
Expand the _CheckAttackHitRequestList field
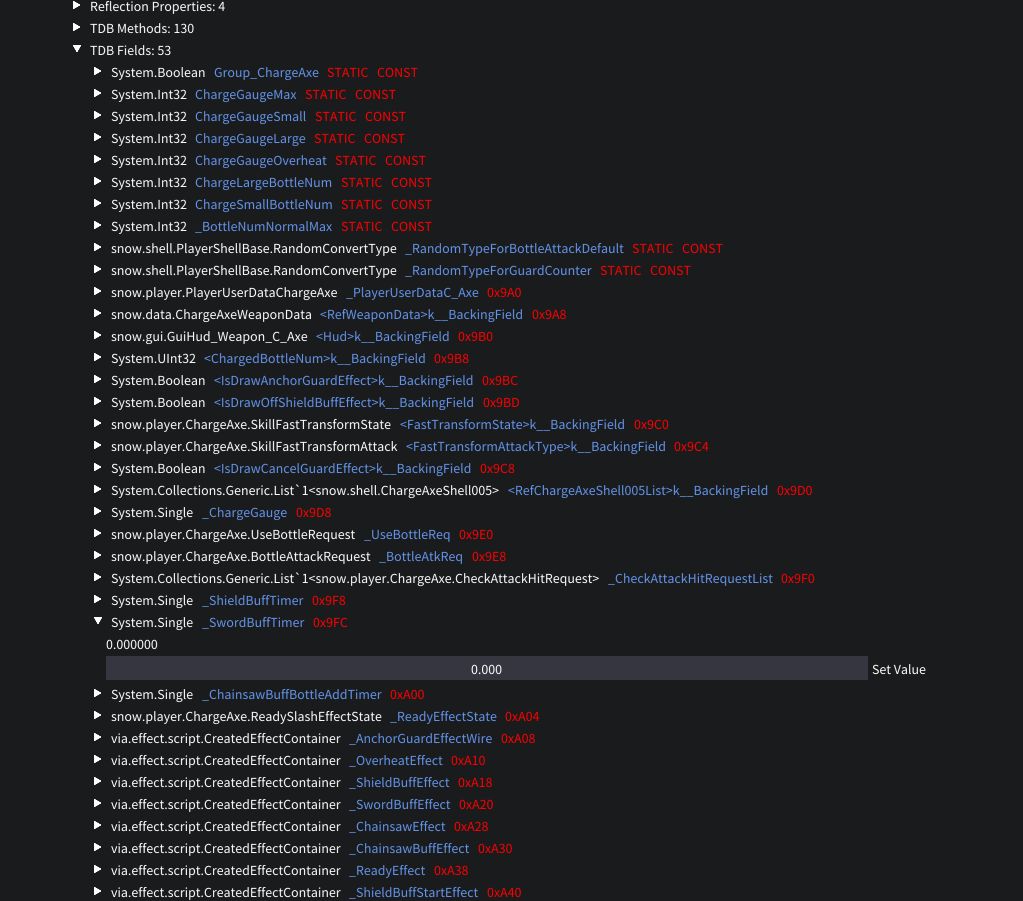point(98,578)
